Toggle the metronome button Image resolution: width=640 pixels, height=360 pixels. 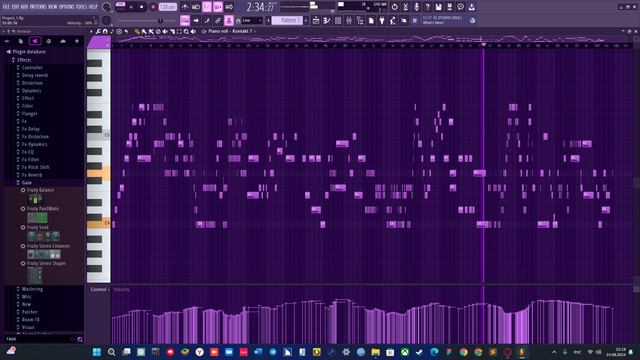[185, 7]
